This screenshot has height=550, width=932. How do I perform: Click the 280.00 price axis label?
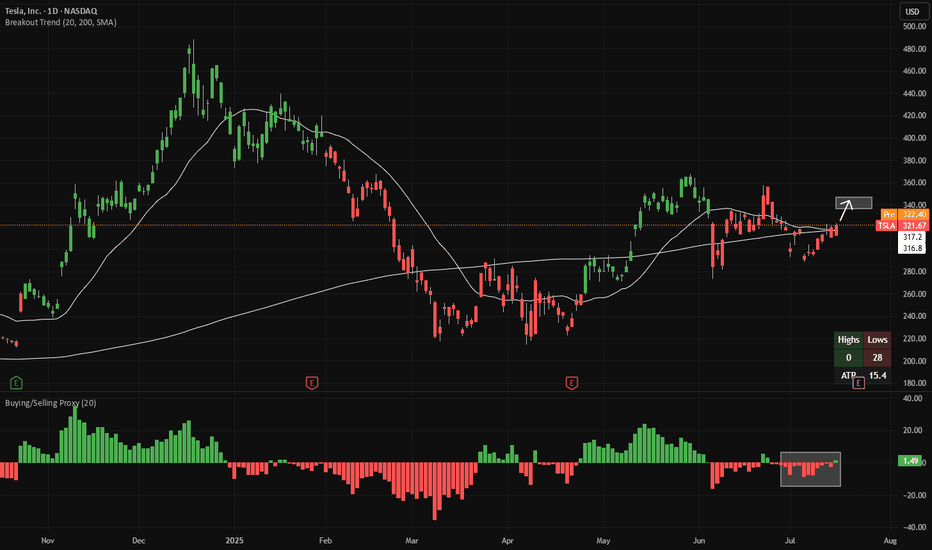(x=914, y=272)
